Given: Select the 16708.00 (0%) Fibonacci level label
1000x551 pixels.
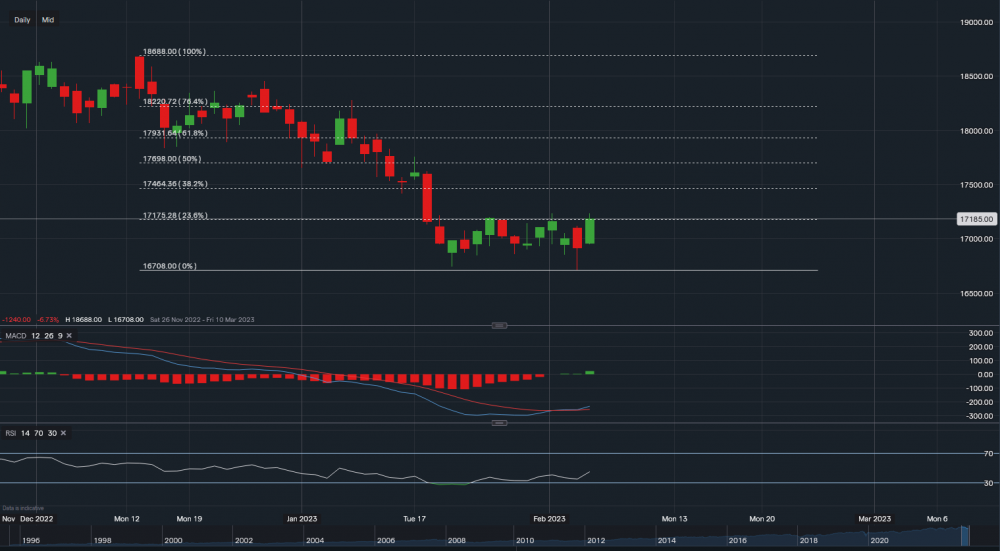Looking at the screenshot, I should pyautogui.click(x=170, y=266).
